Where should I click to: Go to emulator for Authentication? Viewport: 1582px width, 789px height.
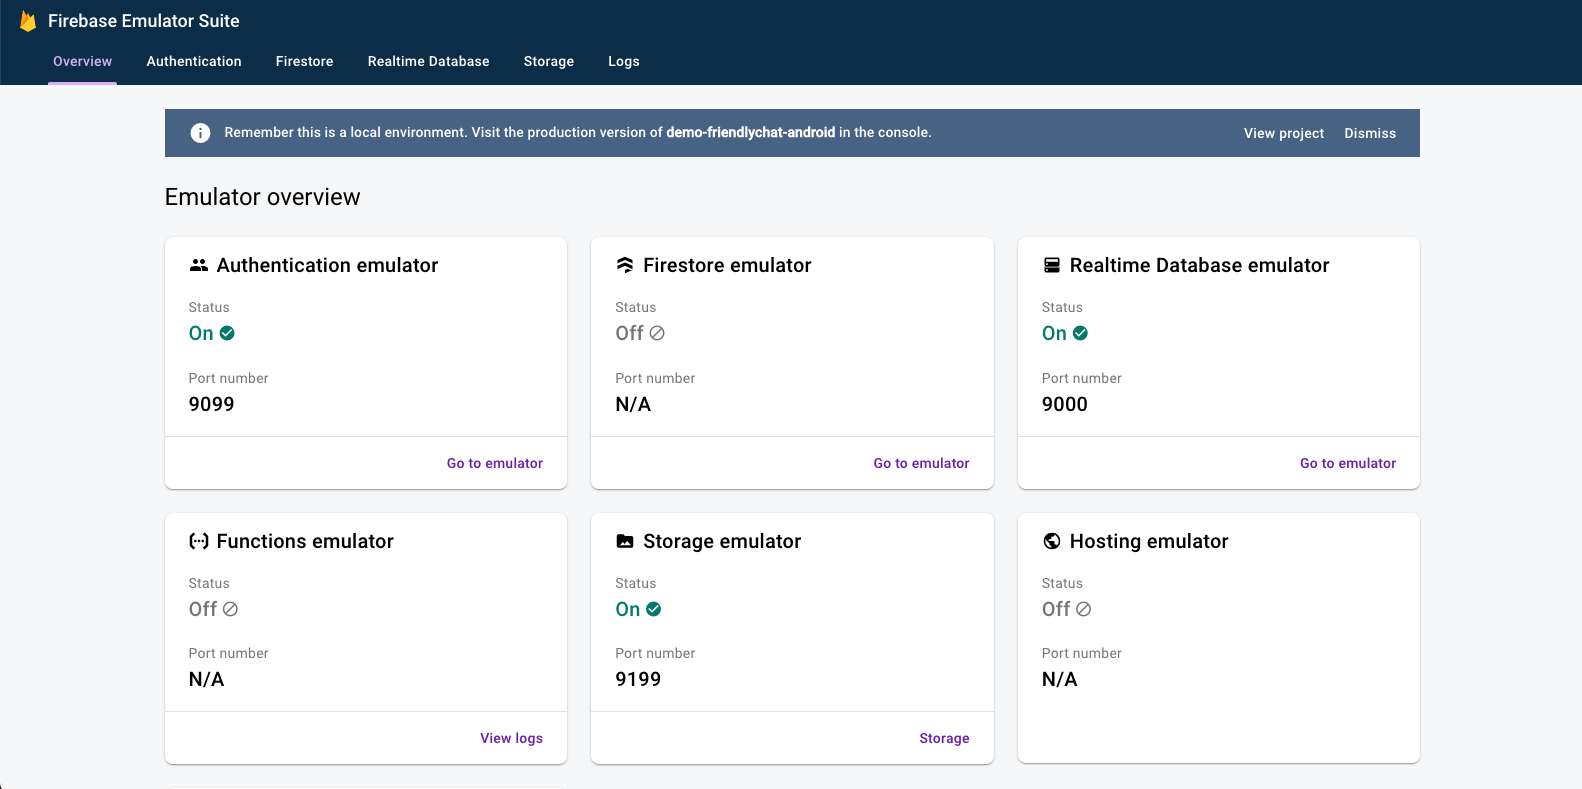coord(494,463)
